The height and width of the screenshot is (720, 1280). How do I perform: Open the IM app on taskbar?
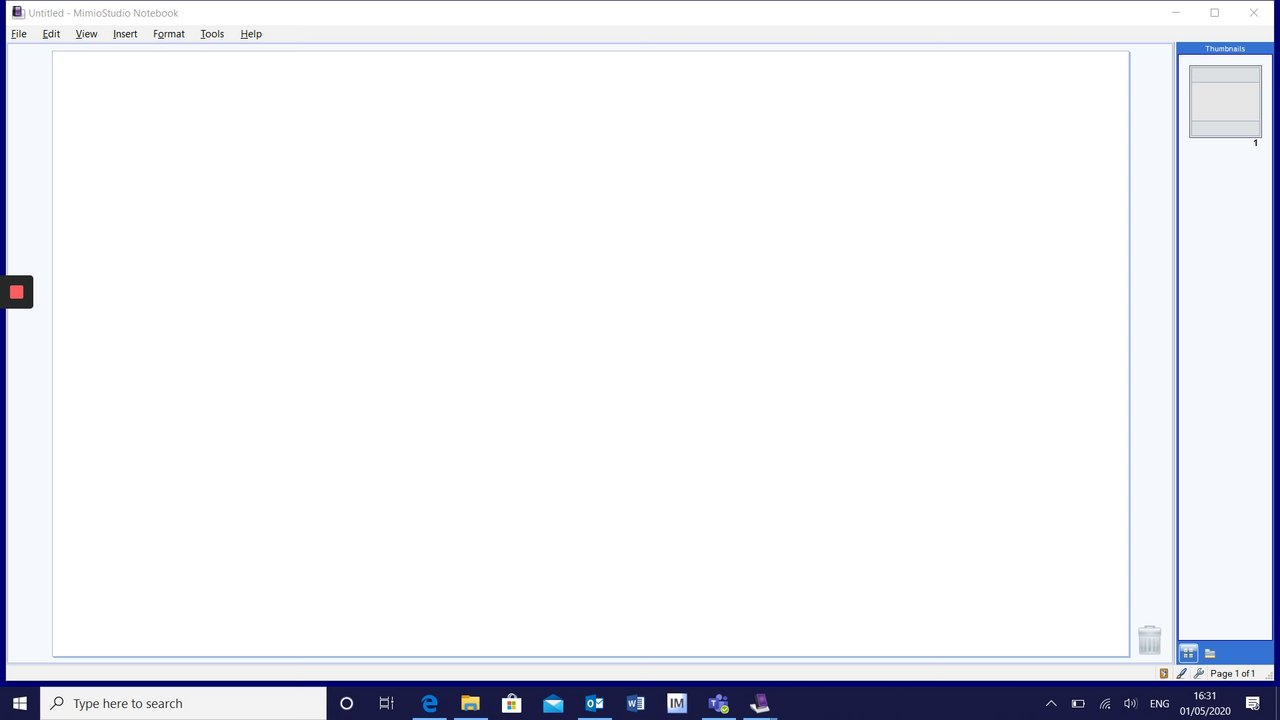[677, 703]
